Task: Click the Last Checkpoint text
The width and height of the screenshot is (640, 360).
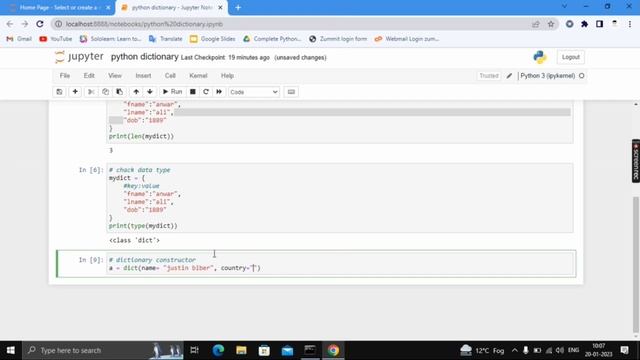Action: pos(225,58)
